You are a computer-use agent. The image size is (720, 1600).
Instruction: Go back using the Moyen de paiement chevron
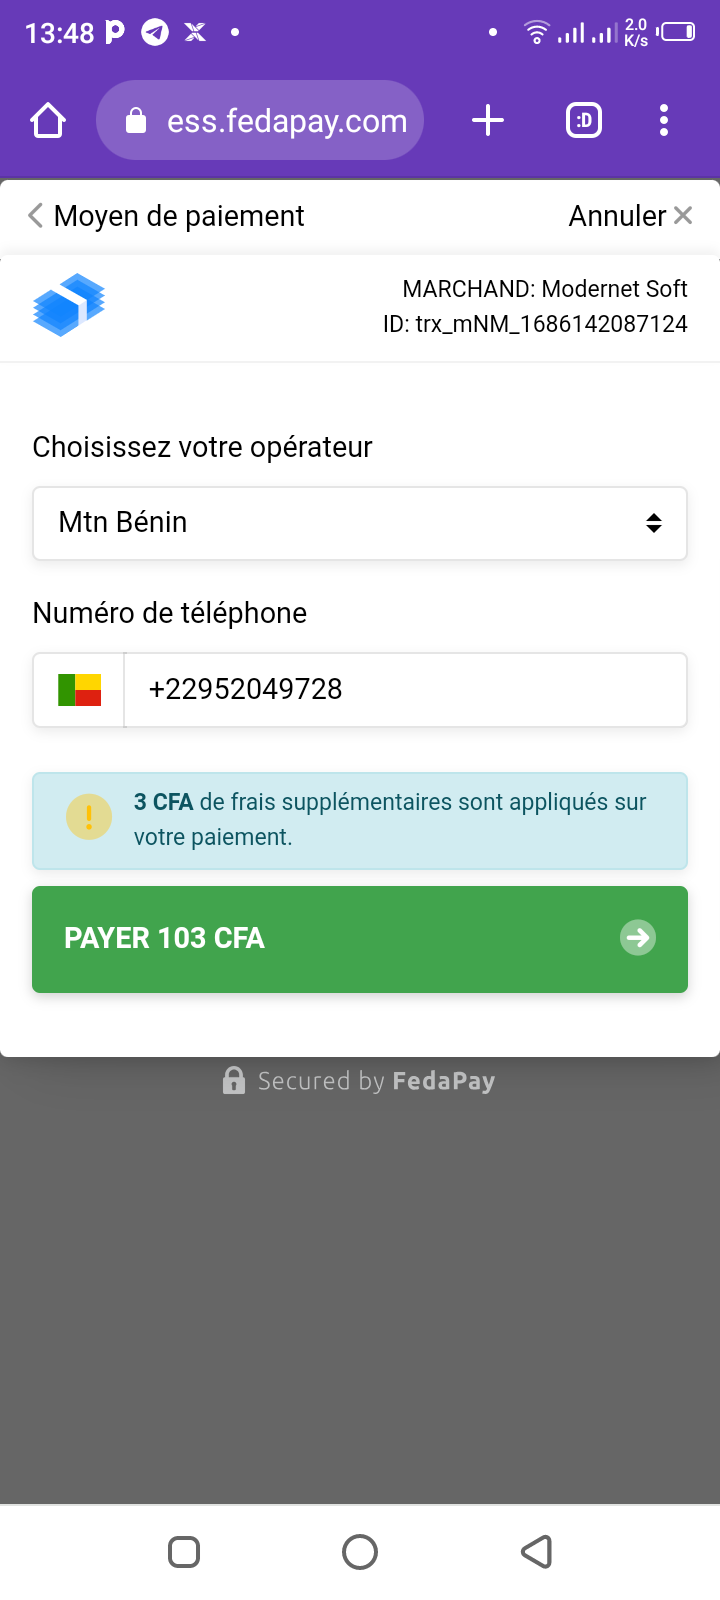click(x=36, y=216)
